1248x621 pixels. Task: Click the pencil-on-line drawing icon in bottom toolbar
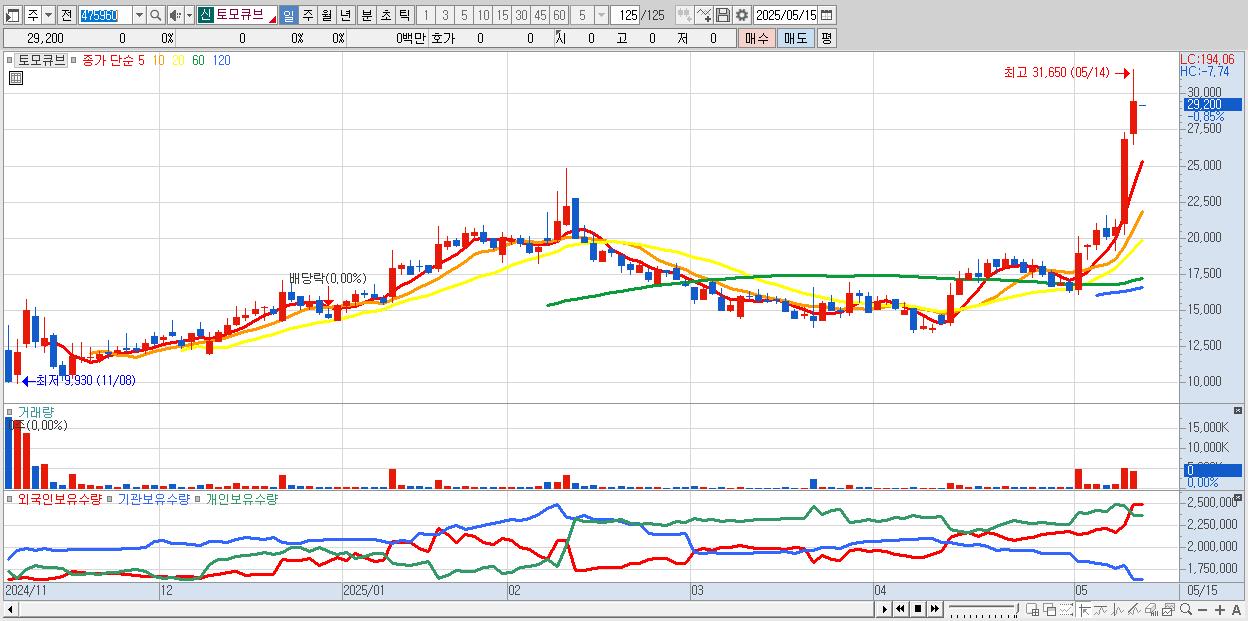(1133, 609)
